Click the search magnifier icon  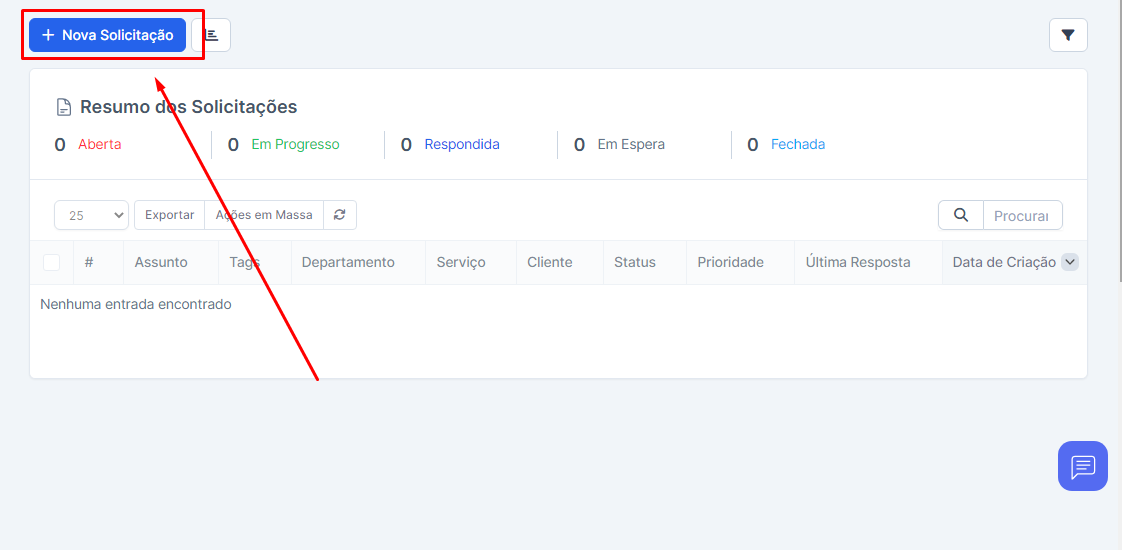coord(960,215)
